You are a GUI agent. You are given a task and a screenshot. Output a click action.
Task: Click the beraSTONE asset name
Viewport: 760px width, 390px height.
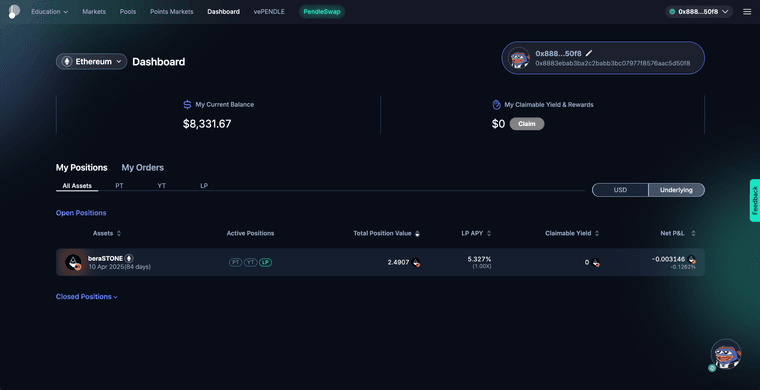tap(105, 259)
